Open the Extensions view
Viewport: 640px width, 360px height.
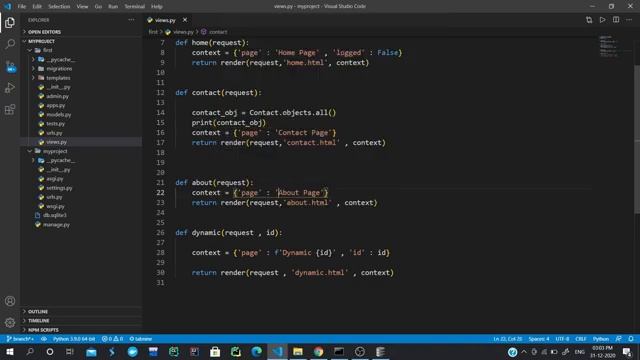(10, 109)
